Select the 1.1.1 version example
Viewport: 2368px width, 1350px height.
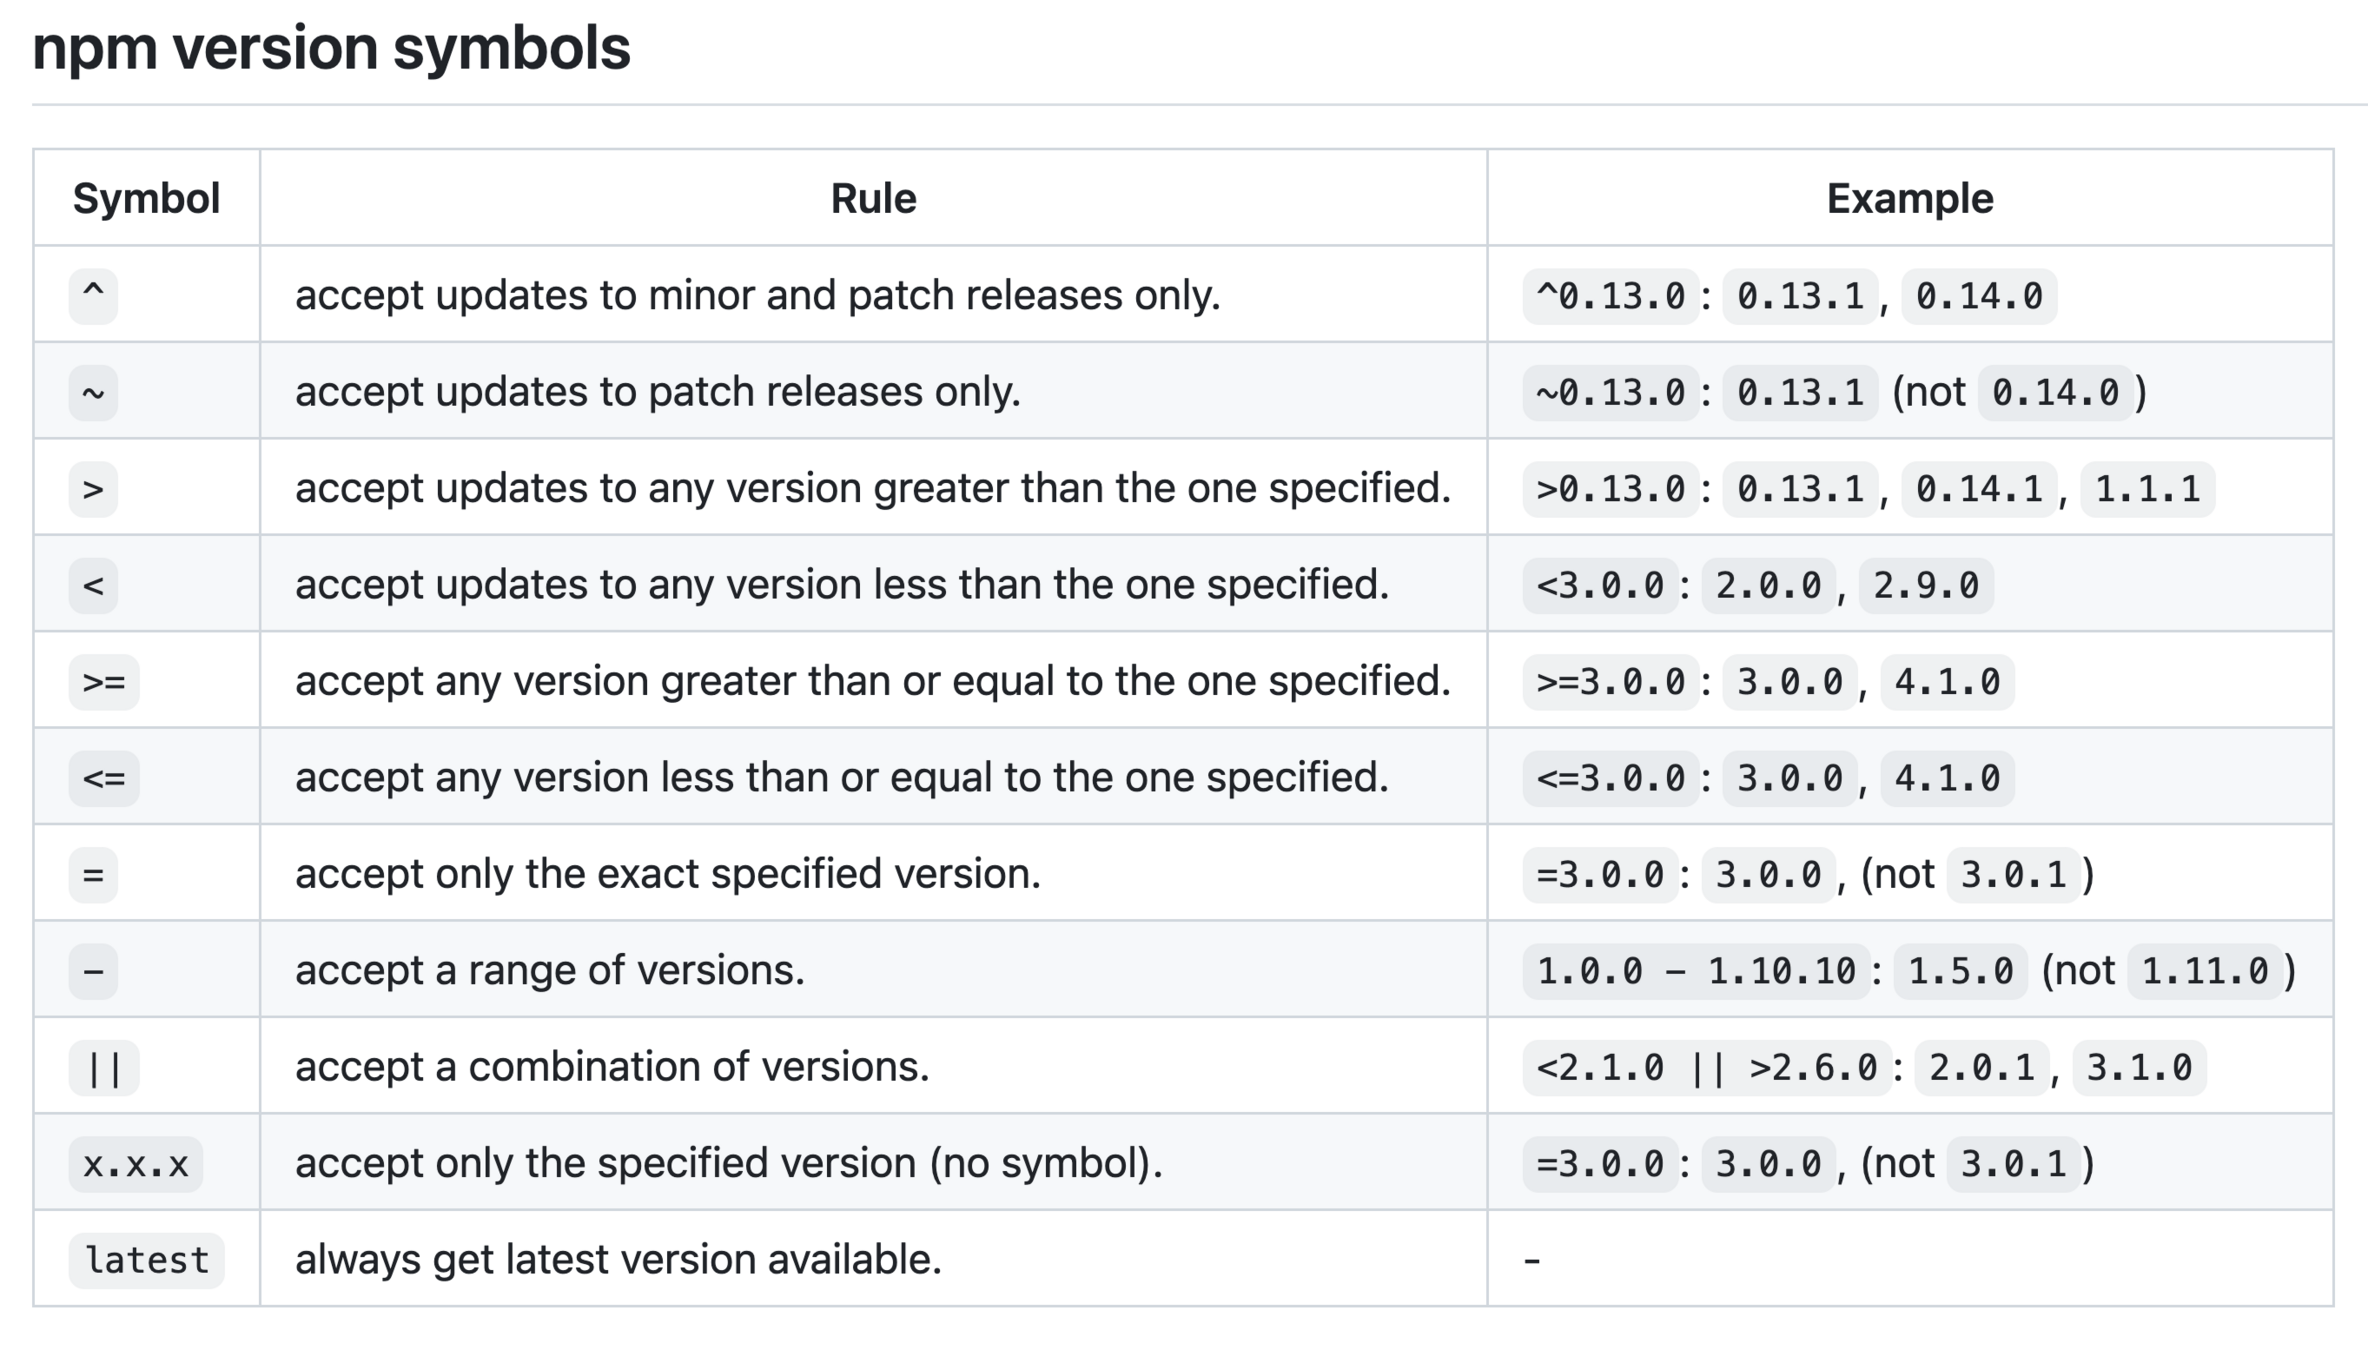pyautogui.click(x=2148, y=489)
